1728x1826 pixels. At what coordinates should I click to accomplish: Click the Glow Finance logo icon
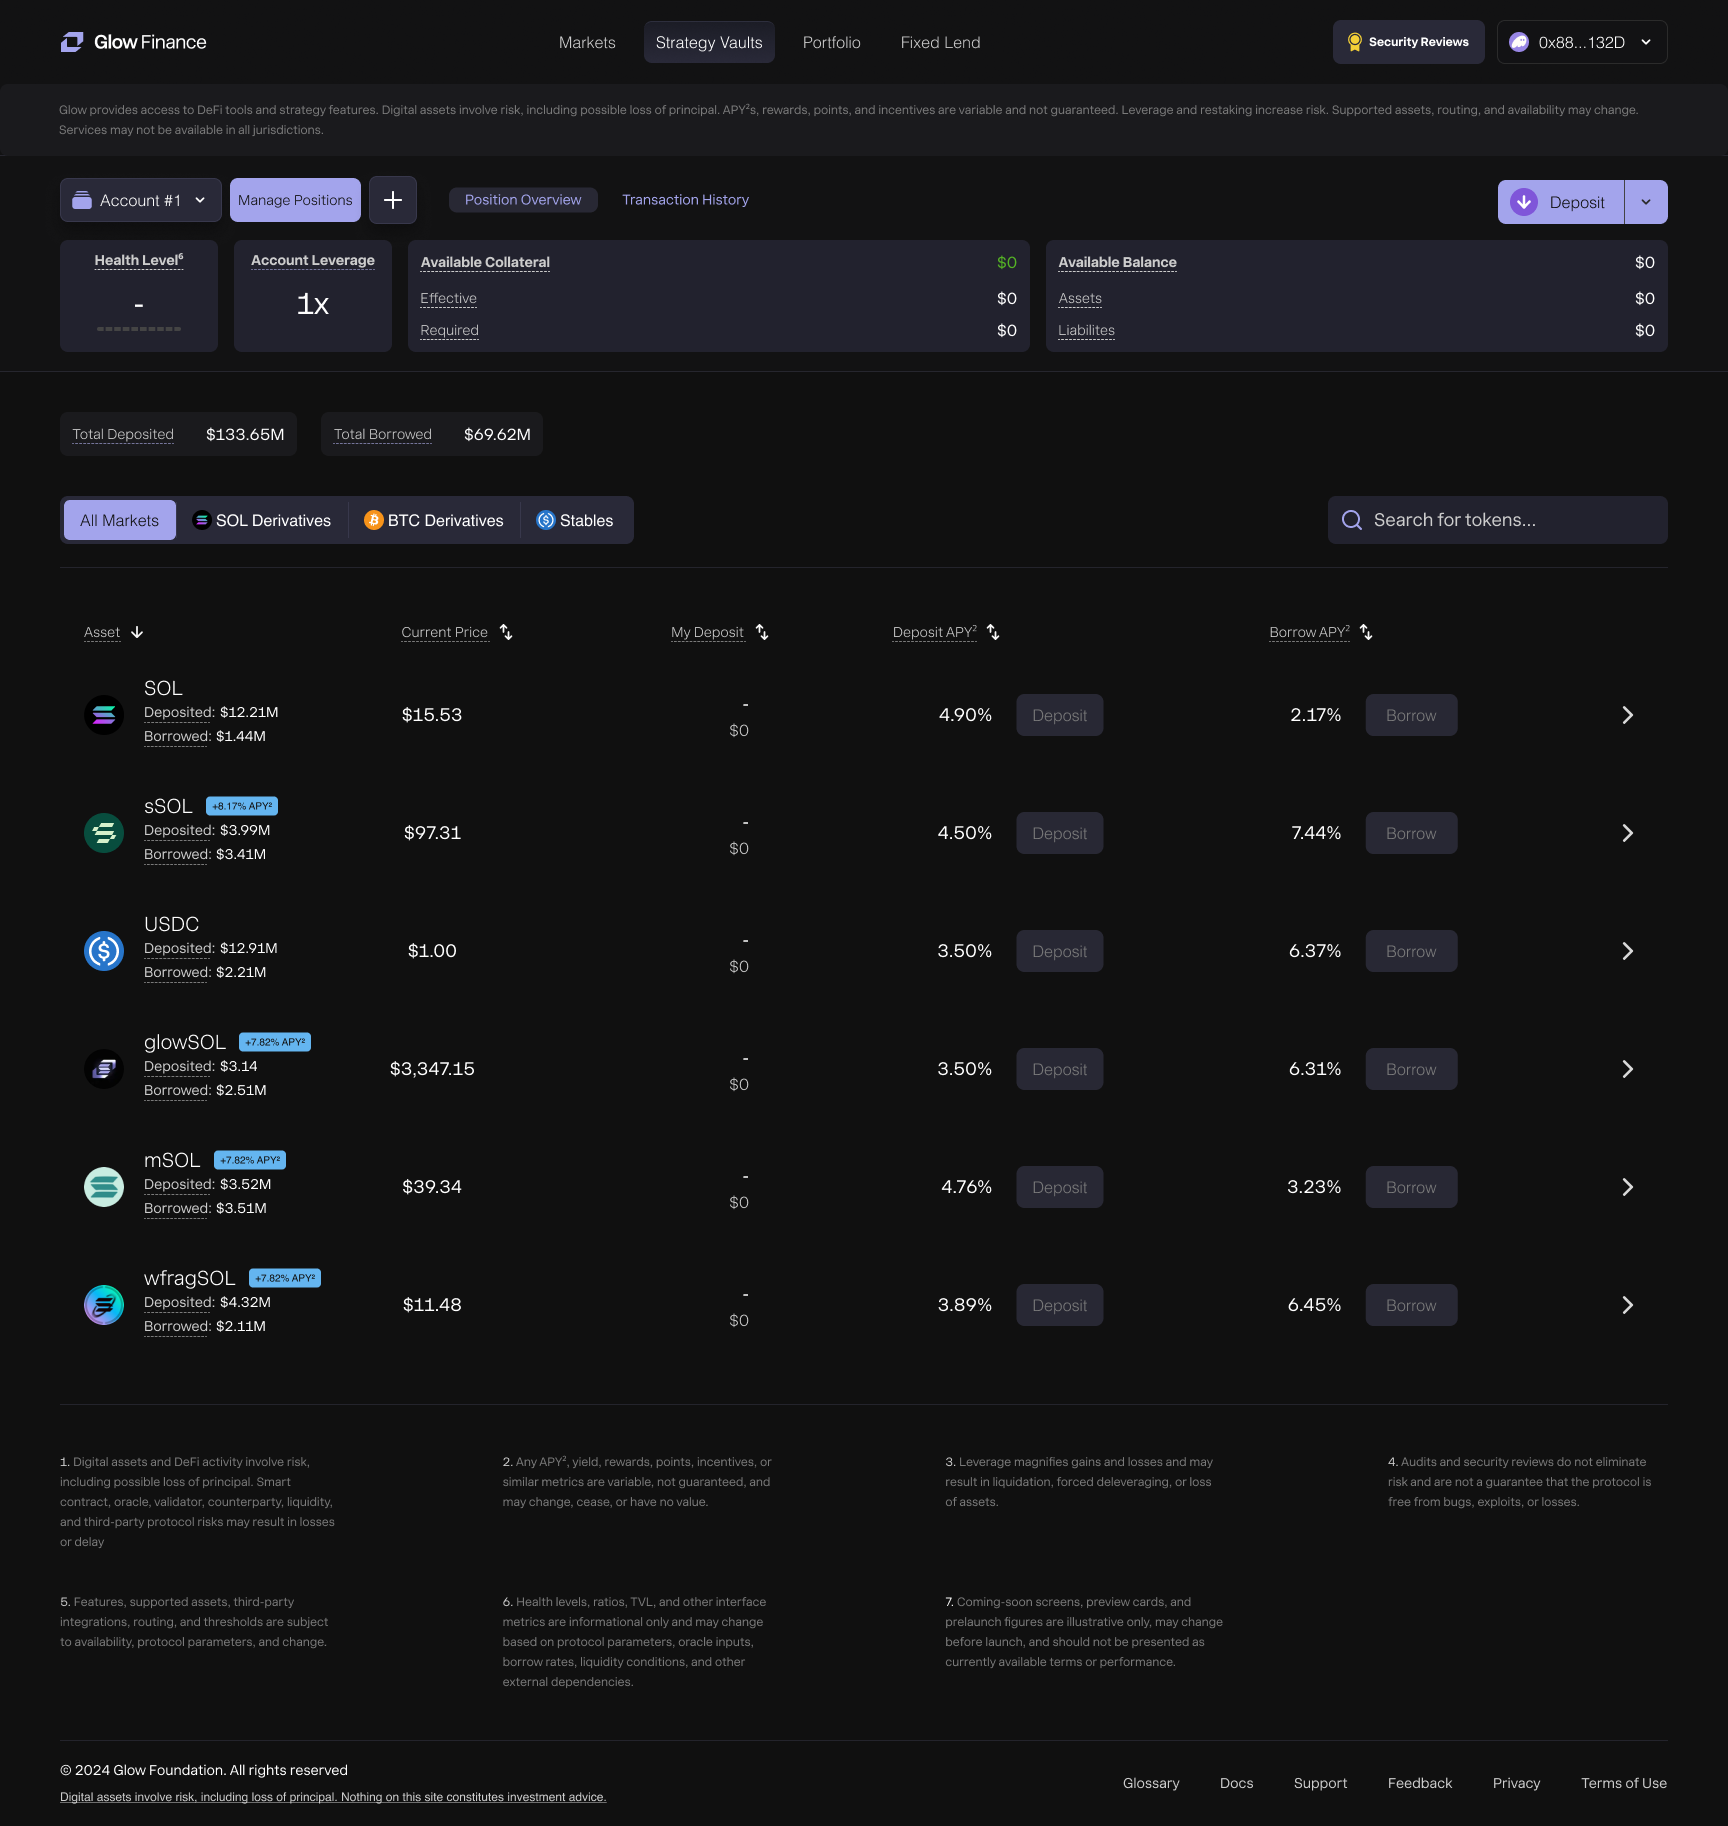pyautogui.click(x=72, y=42)
